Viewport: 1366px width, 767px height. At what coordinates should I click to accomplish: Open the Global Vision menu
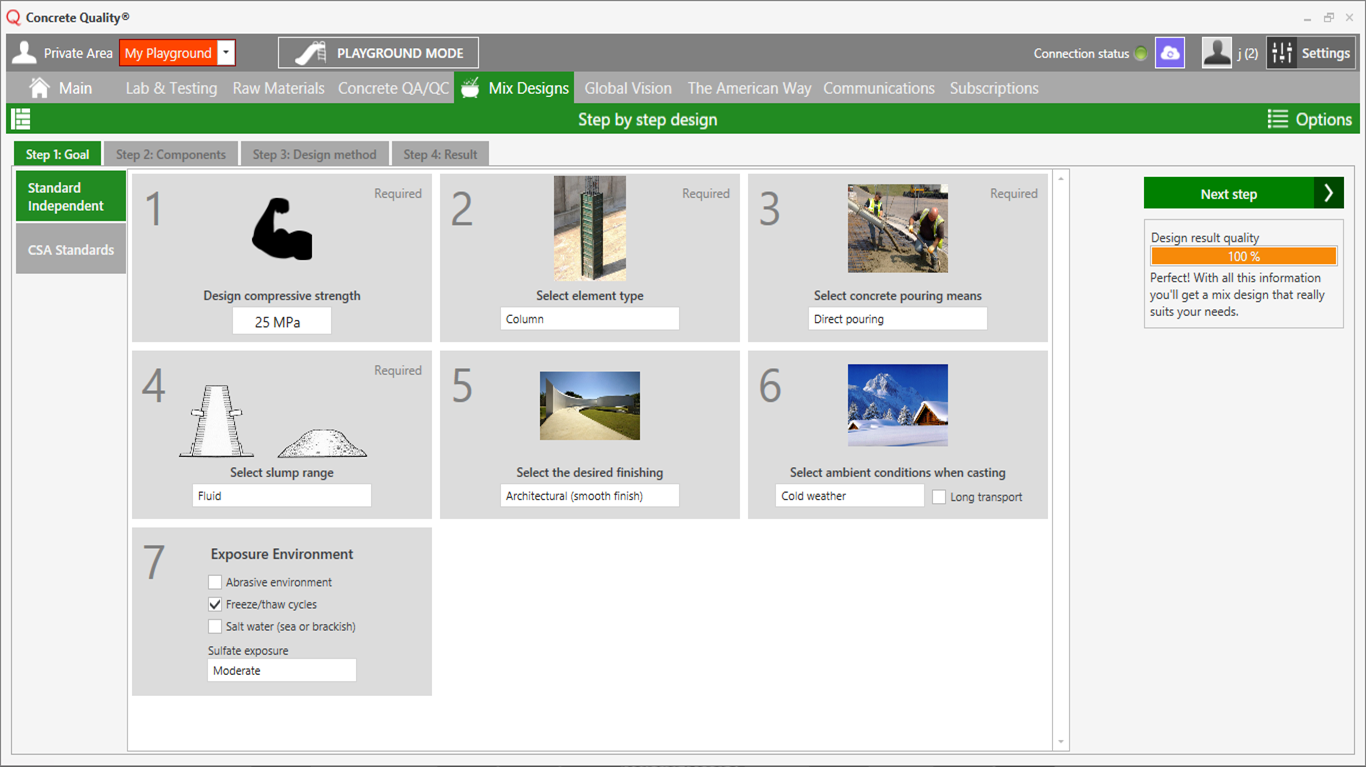[628, 88]
